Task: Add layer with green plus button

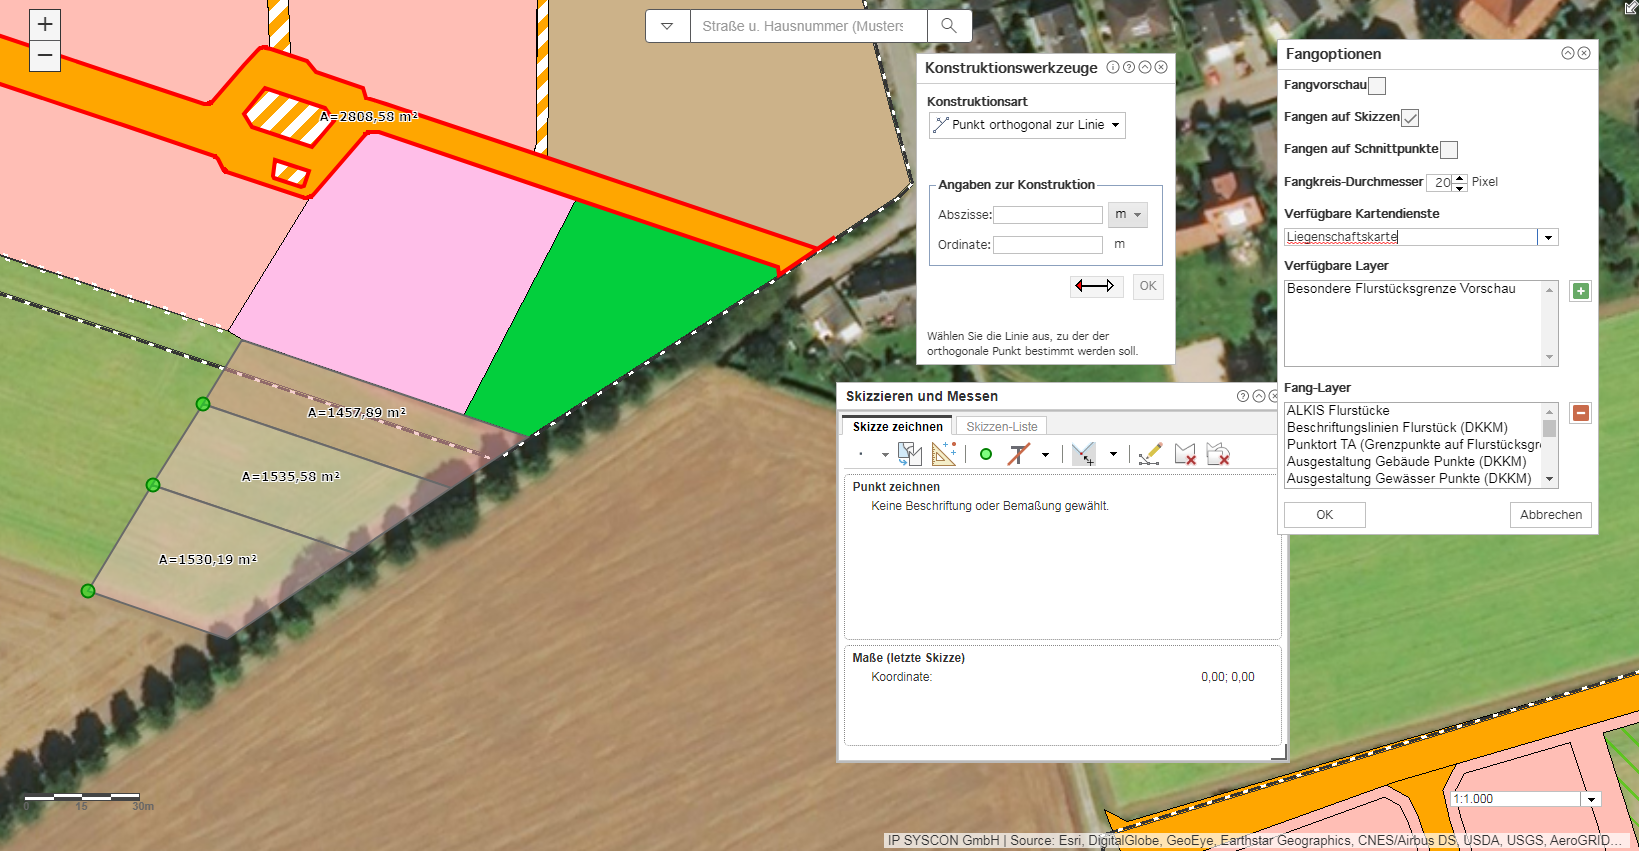Action: coord(1580,292)
